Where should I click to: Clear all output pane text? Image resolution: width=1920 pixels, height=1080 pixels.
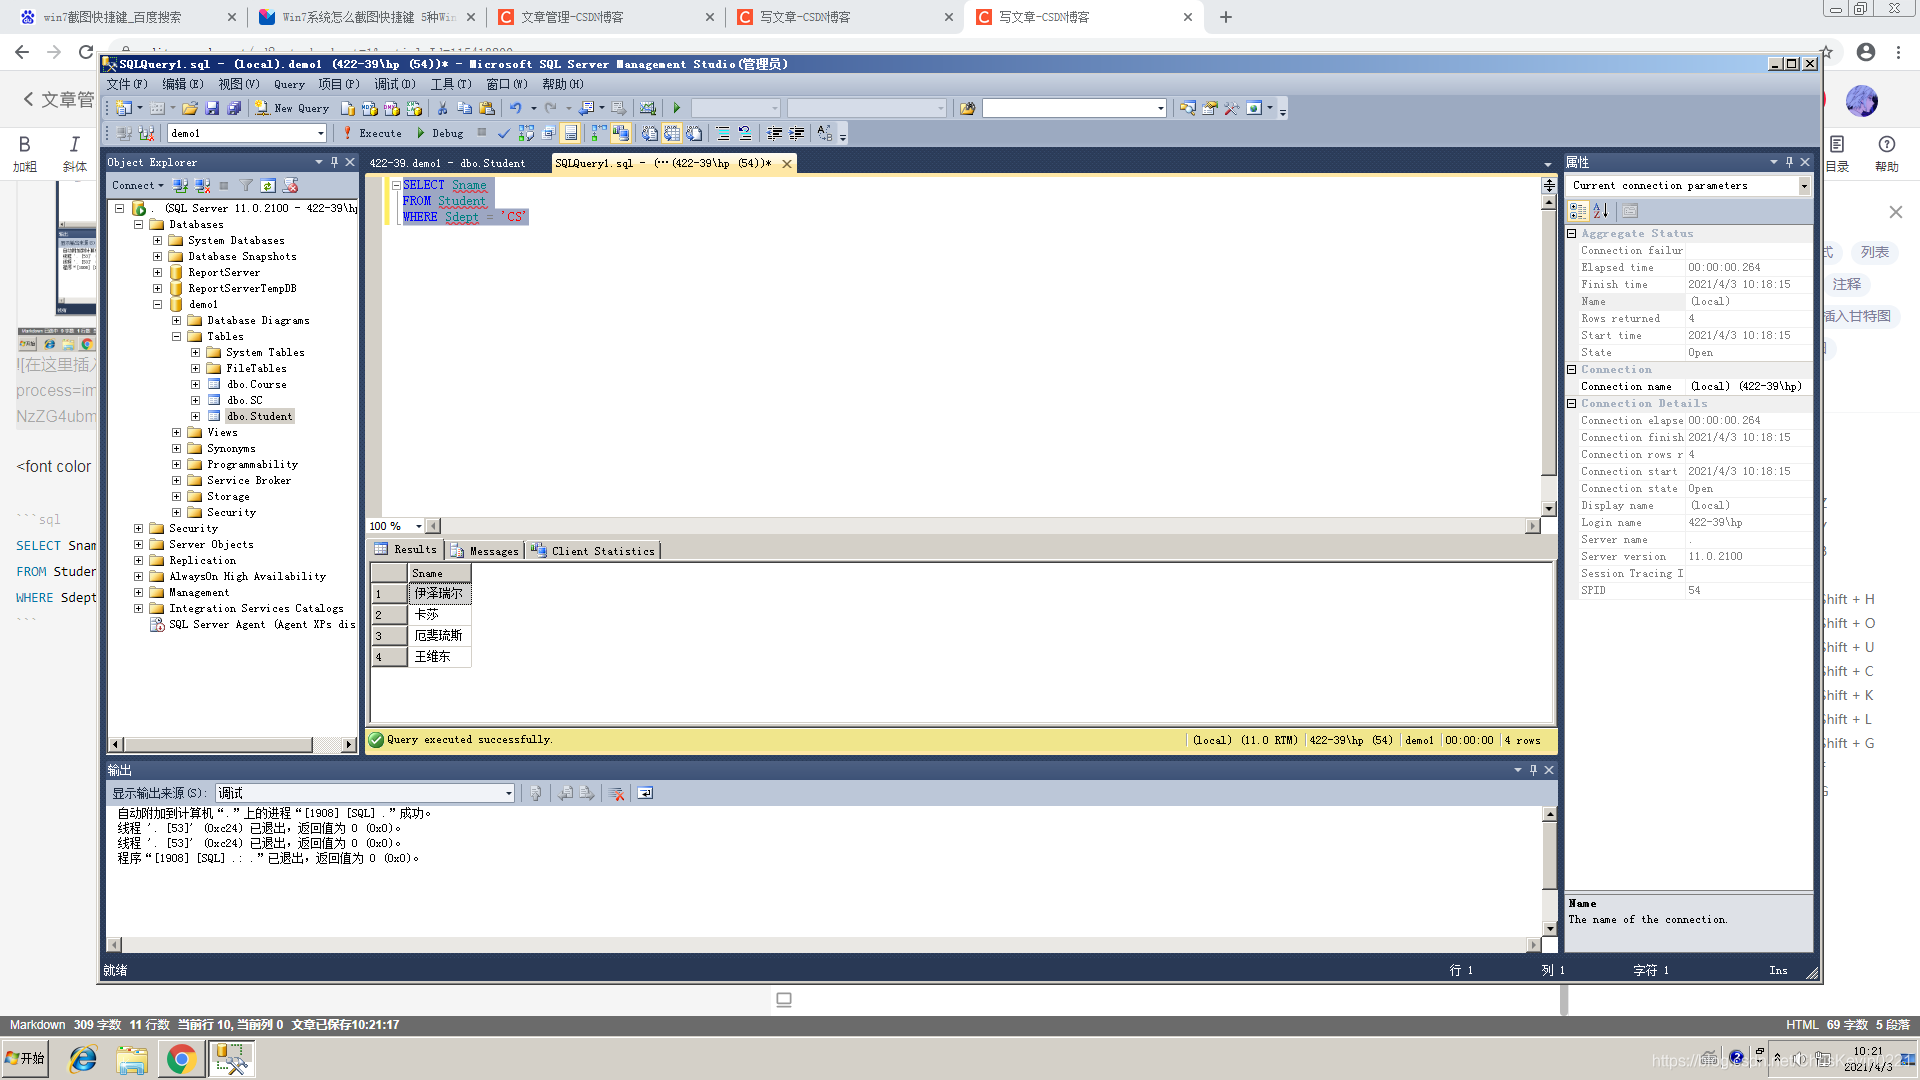[x=617, y=793]
